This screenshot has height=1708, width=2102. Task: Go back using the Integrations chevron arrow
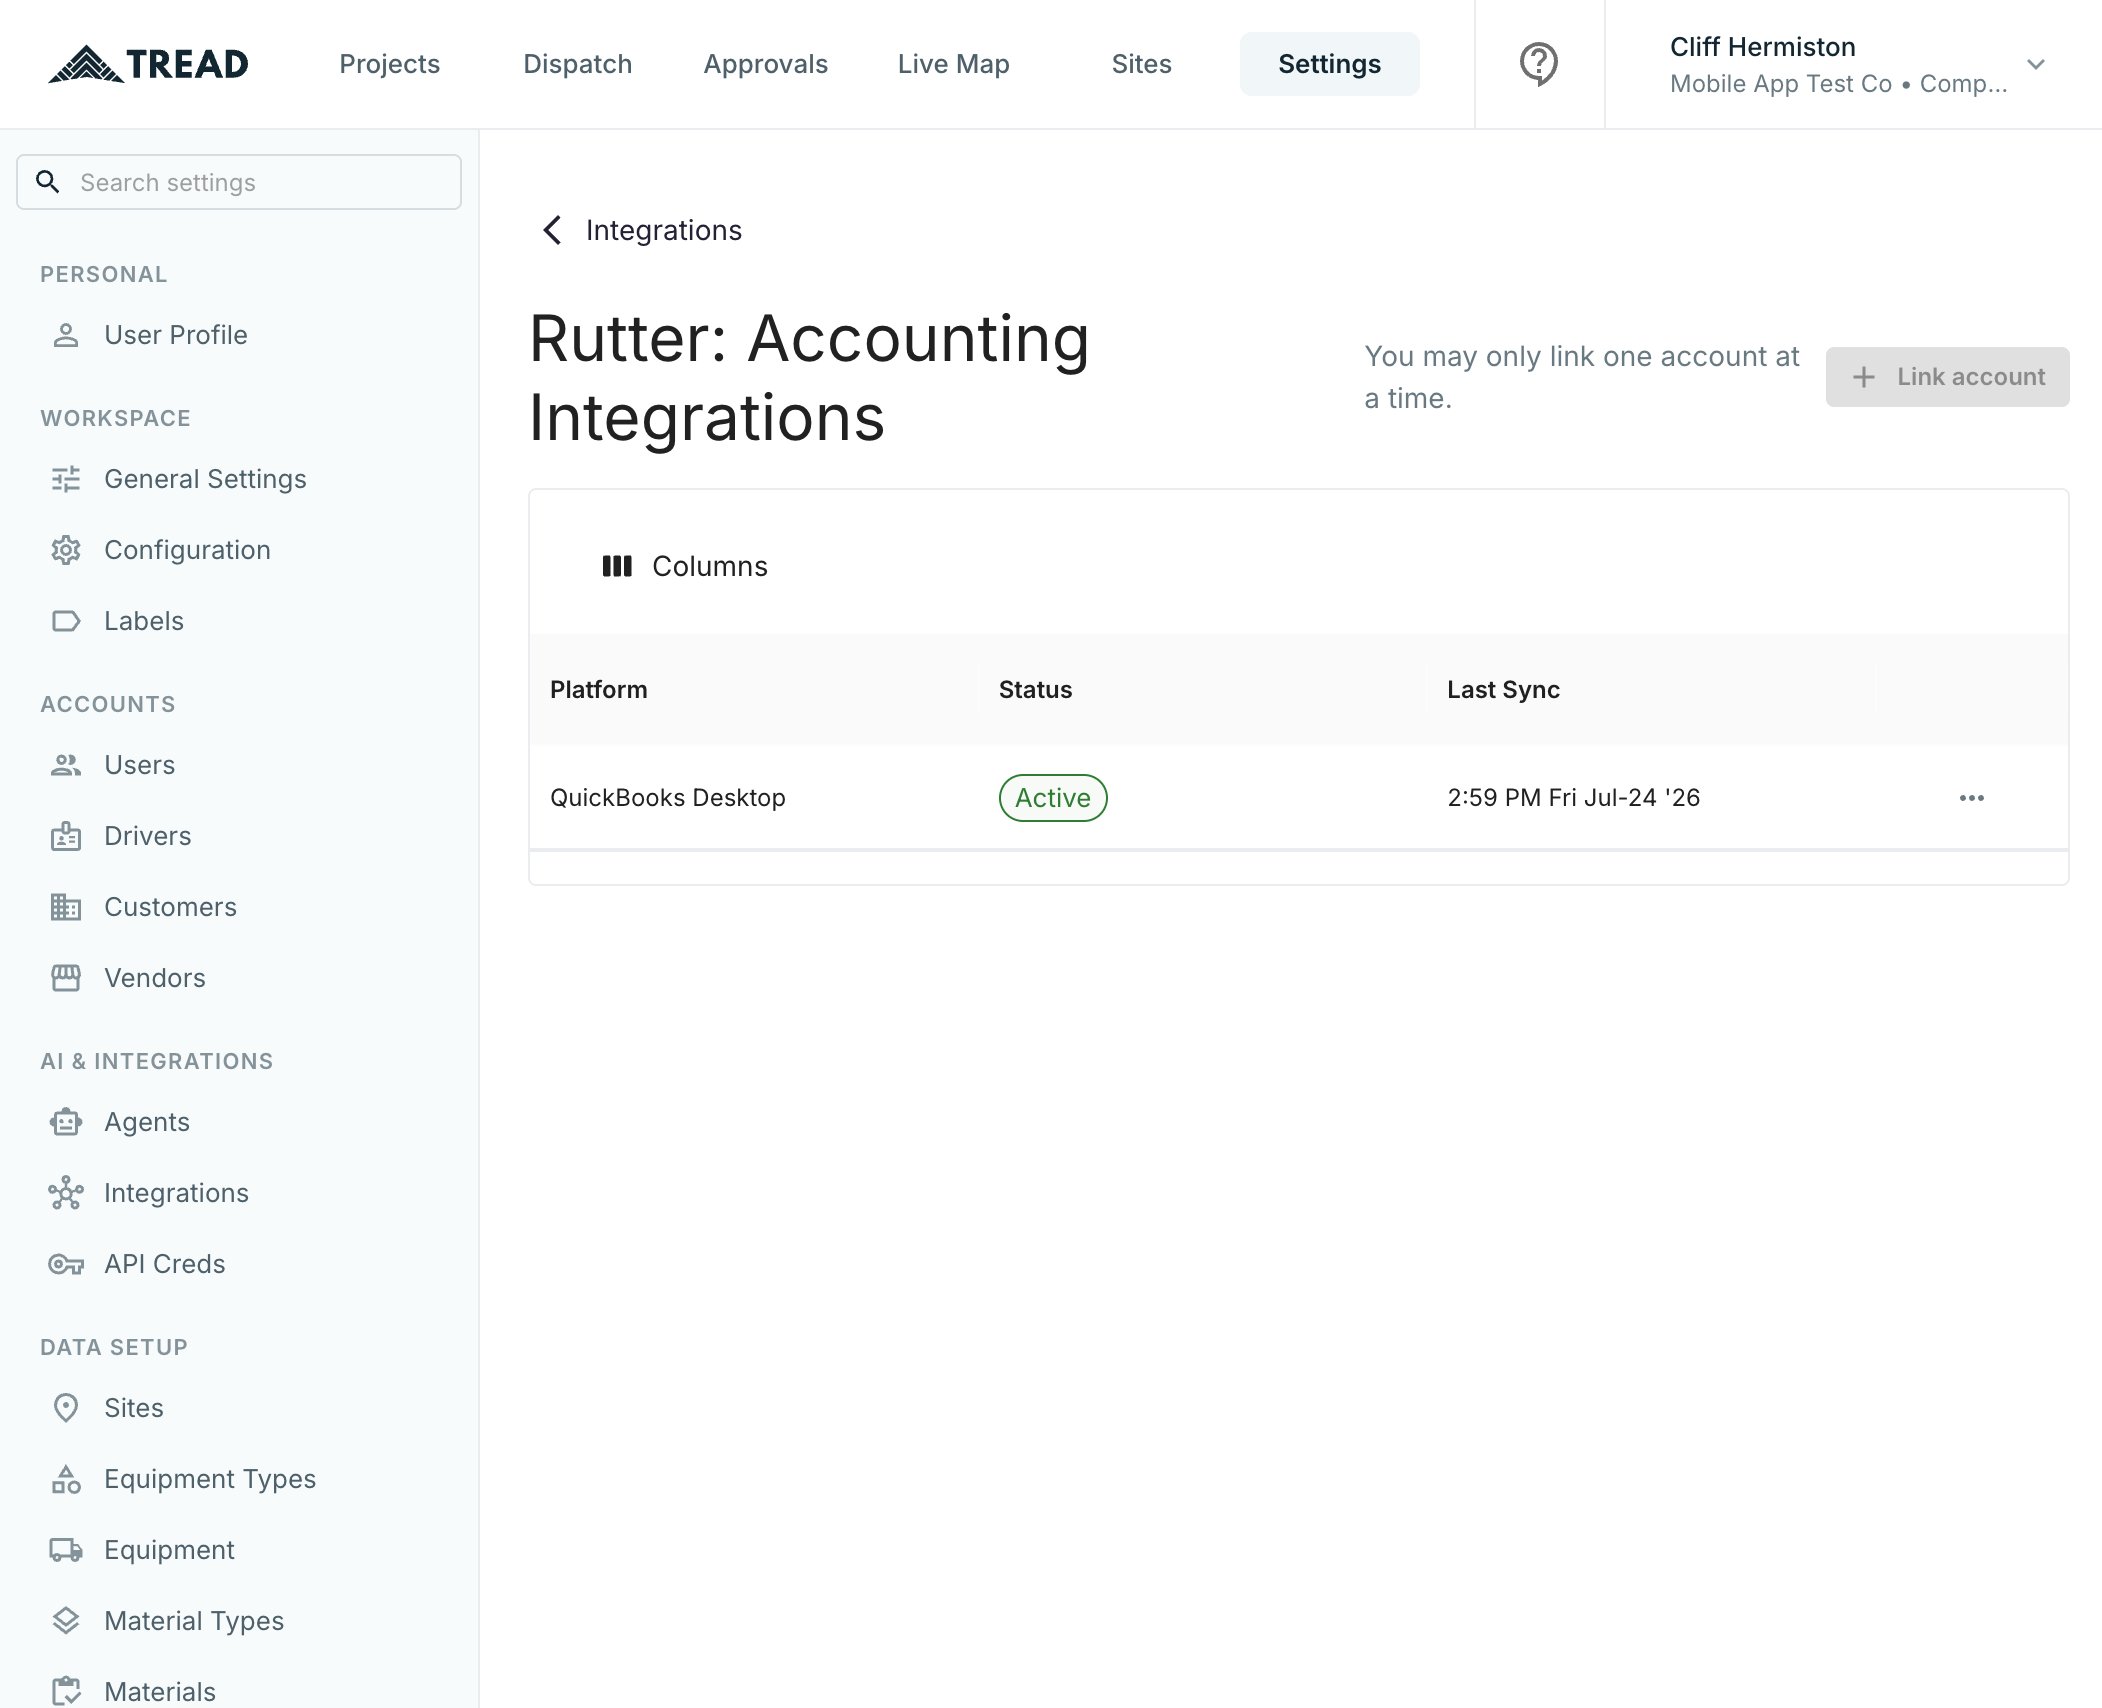tap(552, 230)
